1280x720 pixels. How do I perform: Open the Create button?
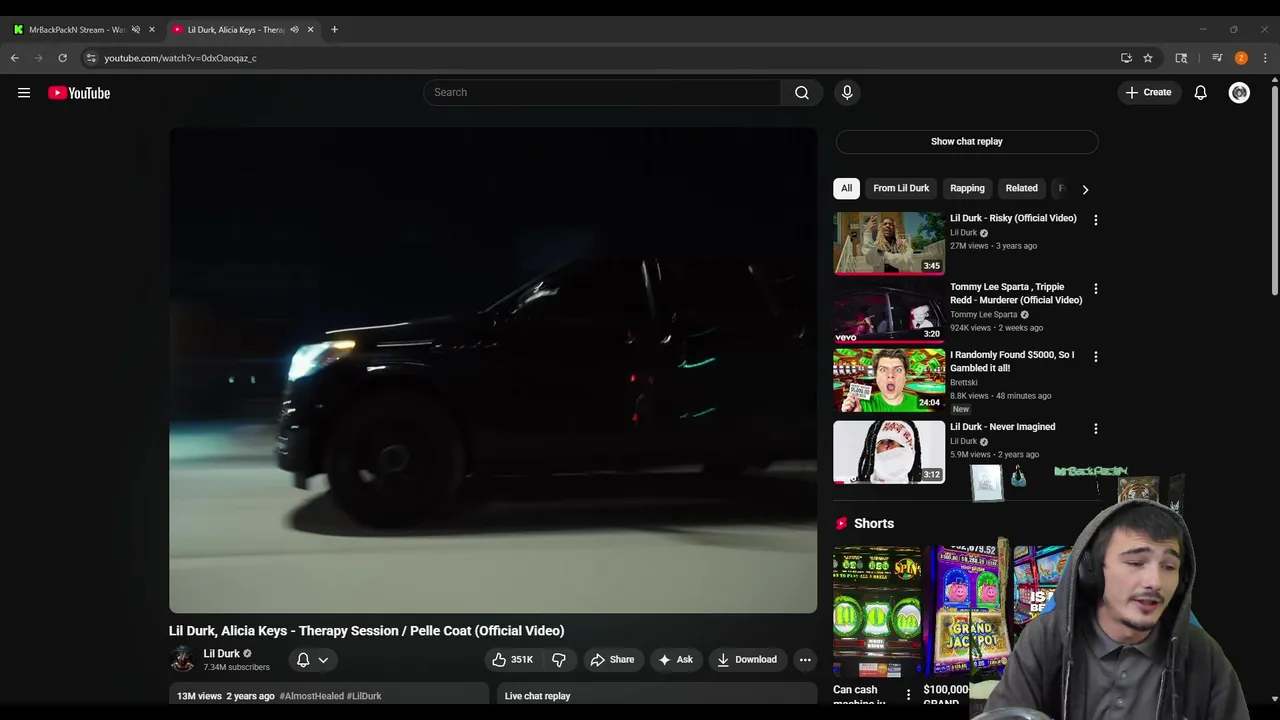(1148, 92)
